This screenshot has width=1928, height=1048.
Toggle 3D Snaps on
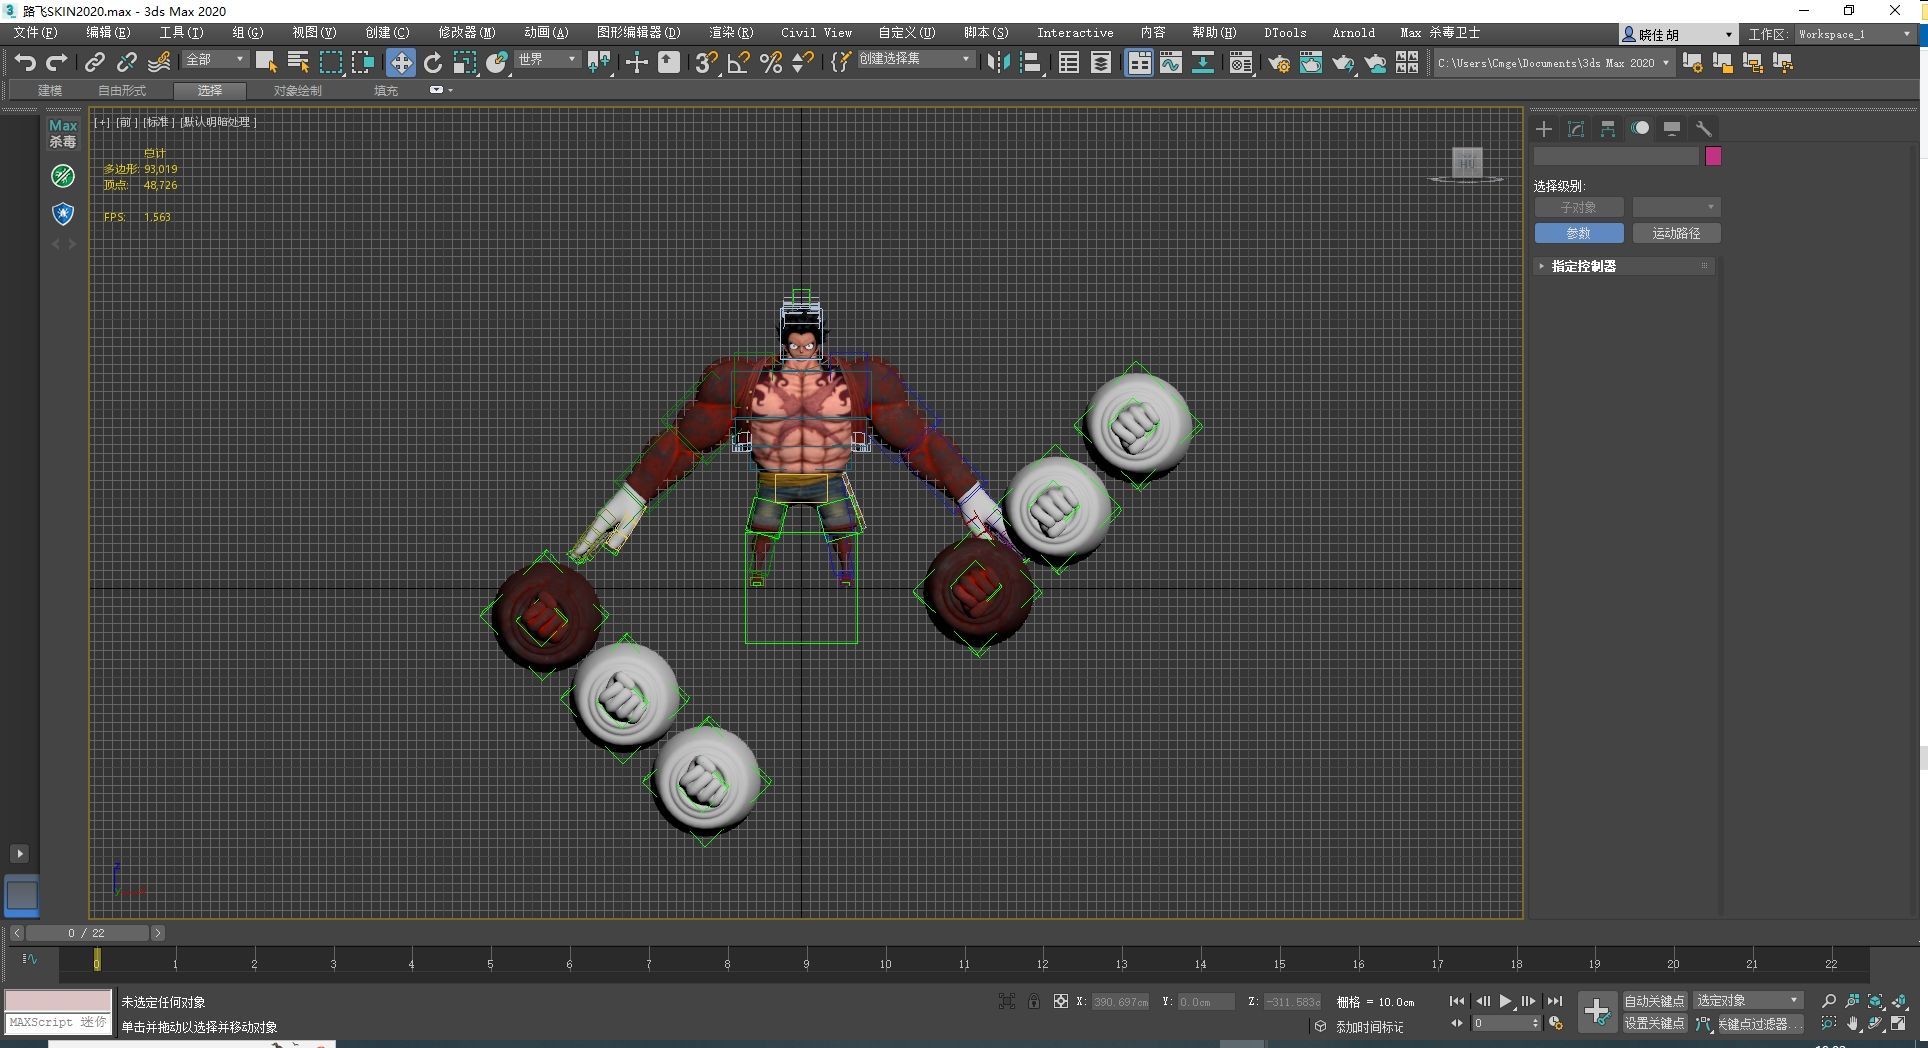[706, 62]
